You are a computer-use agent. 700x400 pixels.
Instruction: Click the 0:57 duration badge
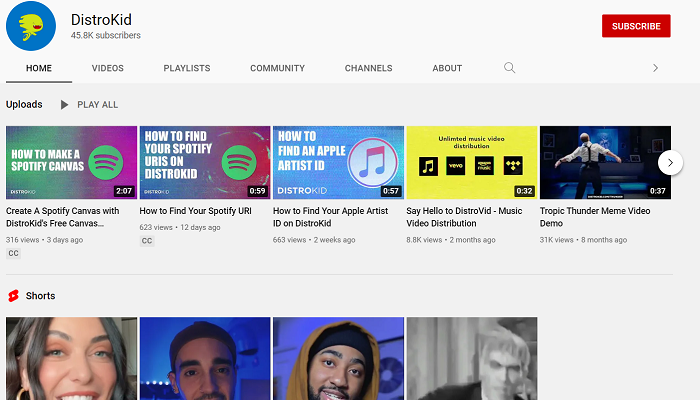[391, 191]
